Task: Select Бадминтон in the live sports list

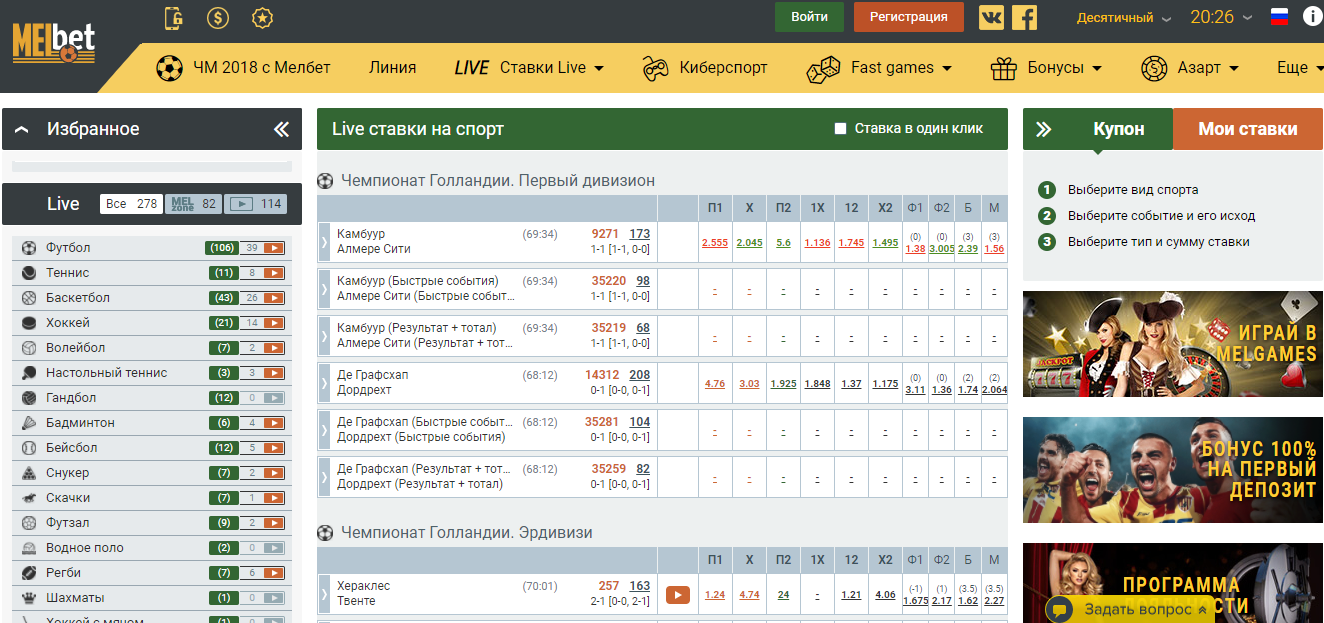Action: click(151, 423)
